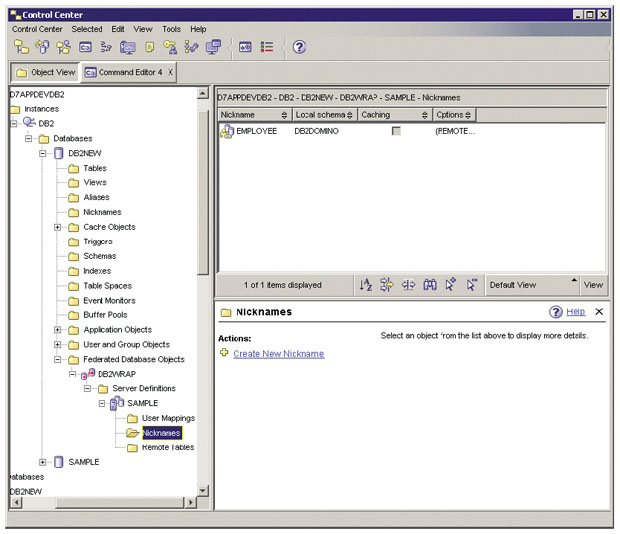The height and width of the screenshot is (534, 620).
Task: Click the Find binoculars icon
Action: (430, 284)
